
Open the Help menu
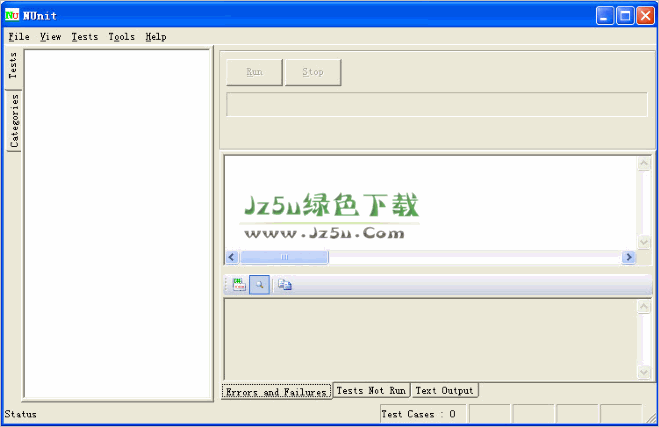pyautogui.click(x=156, y=37)
